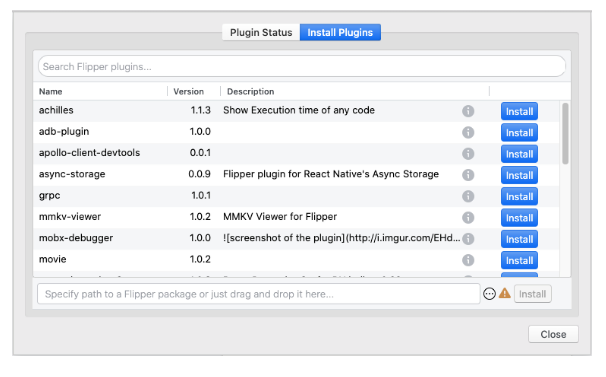The image size is (606, 377).
Task: Select the achilles row name
Action: coord(56,110)
